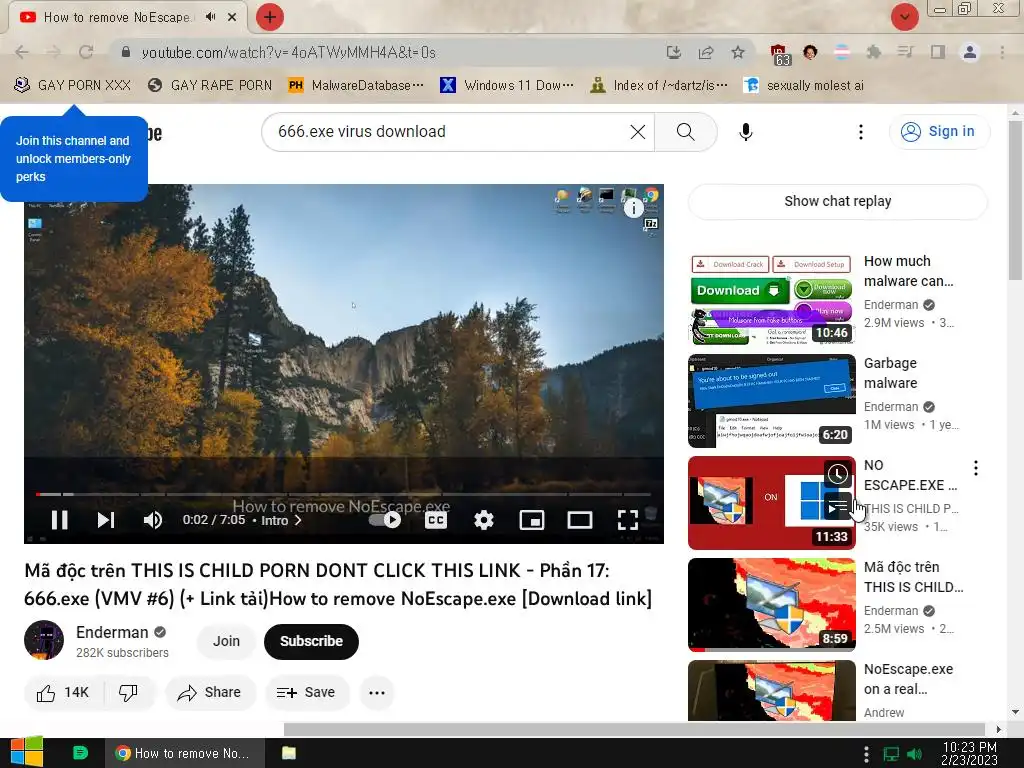Click the video progress bar
The height and width of the screenshot is (768, 1024).
pos(344,494)
